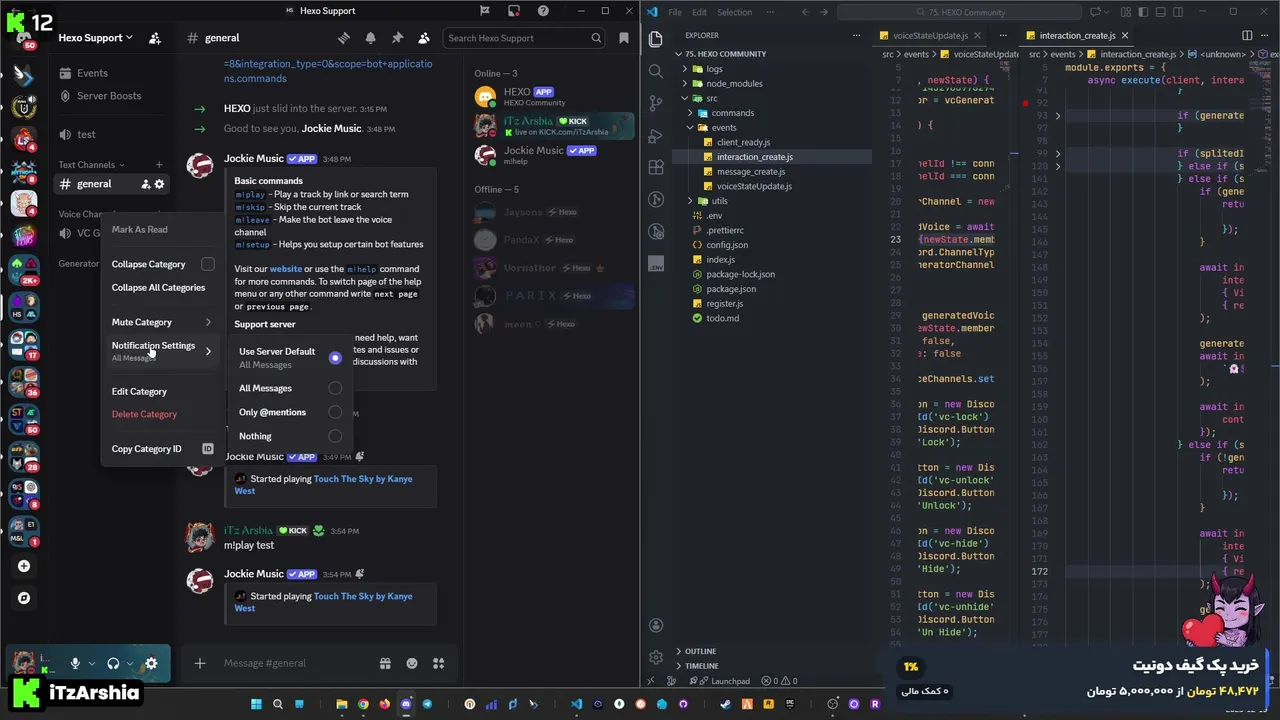The height and width of the screenshot is (720, 1280).
Task: Expand Hexo Support server dropdown
Action: [x=95, y=38]
